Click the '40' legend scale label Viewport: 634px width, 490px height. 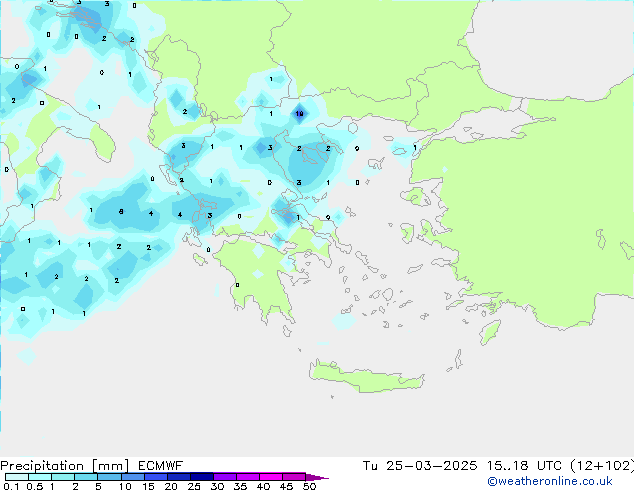[x=264, y=486]
